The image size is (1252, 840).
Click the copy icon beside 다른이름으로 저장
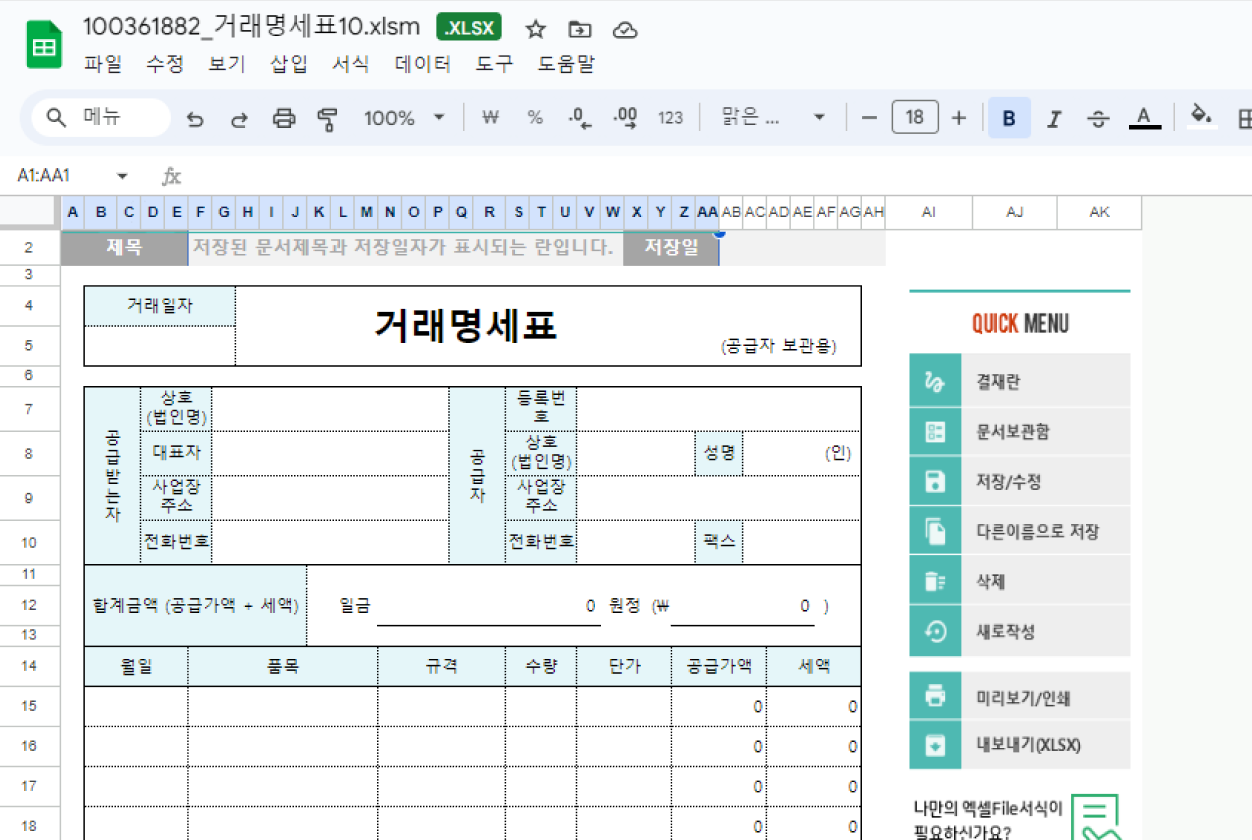coord(936,532)
